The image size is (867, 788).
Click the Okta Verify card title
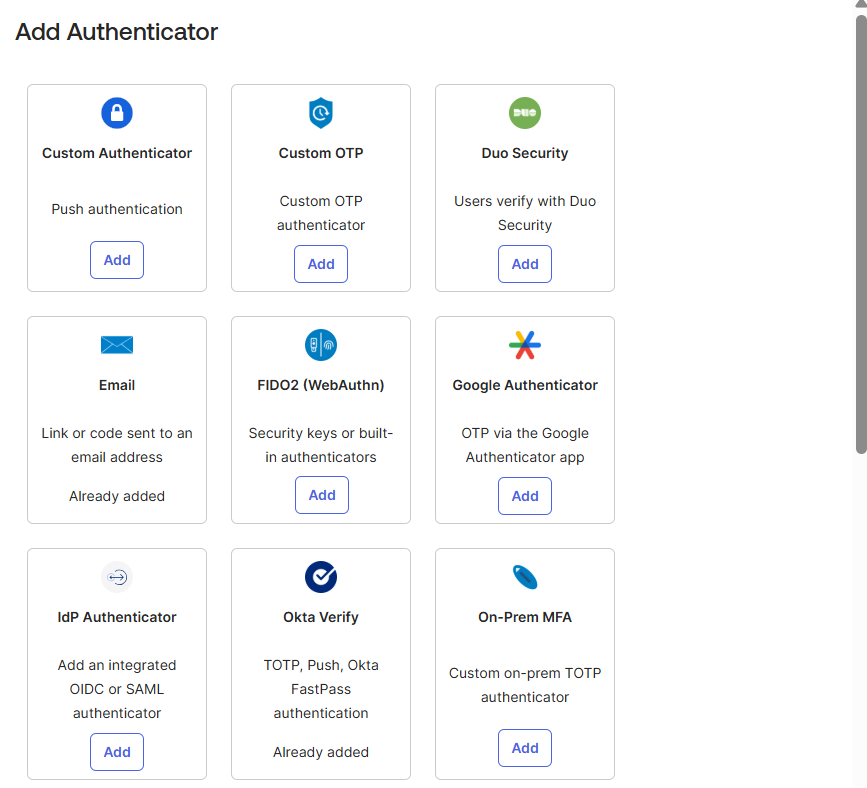321,617
